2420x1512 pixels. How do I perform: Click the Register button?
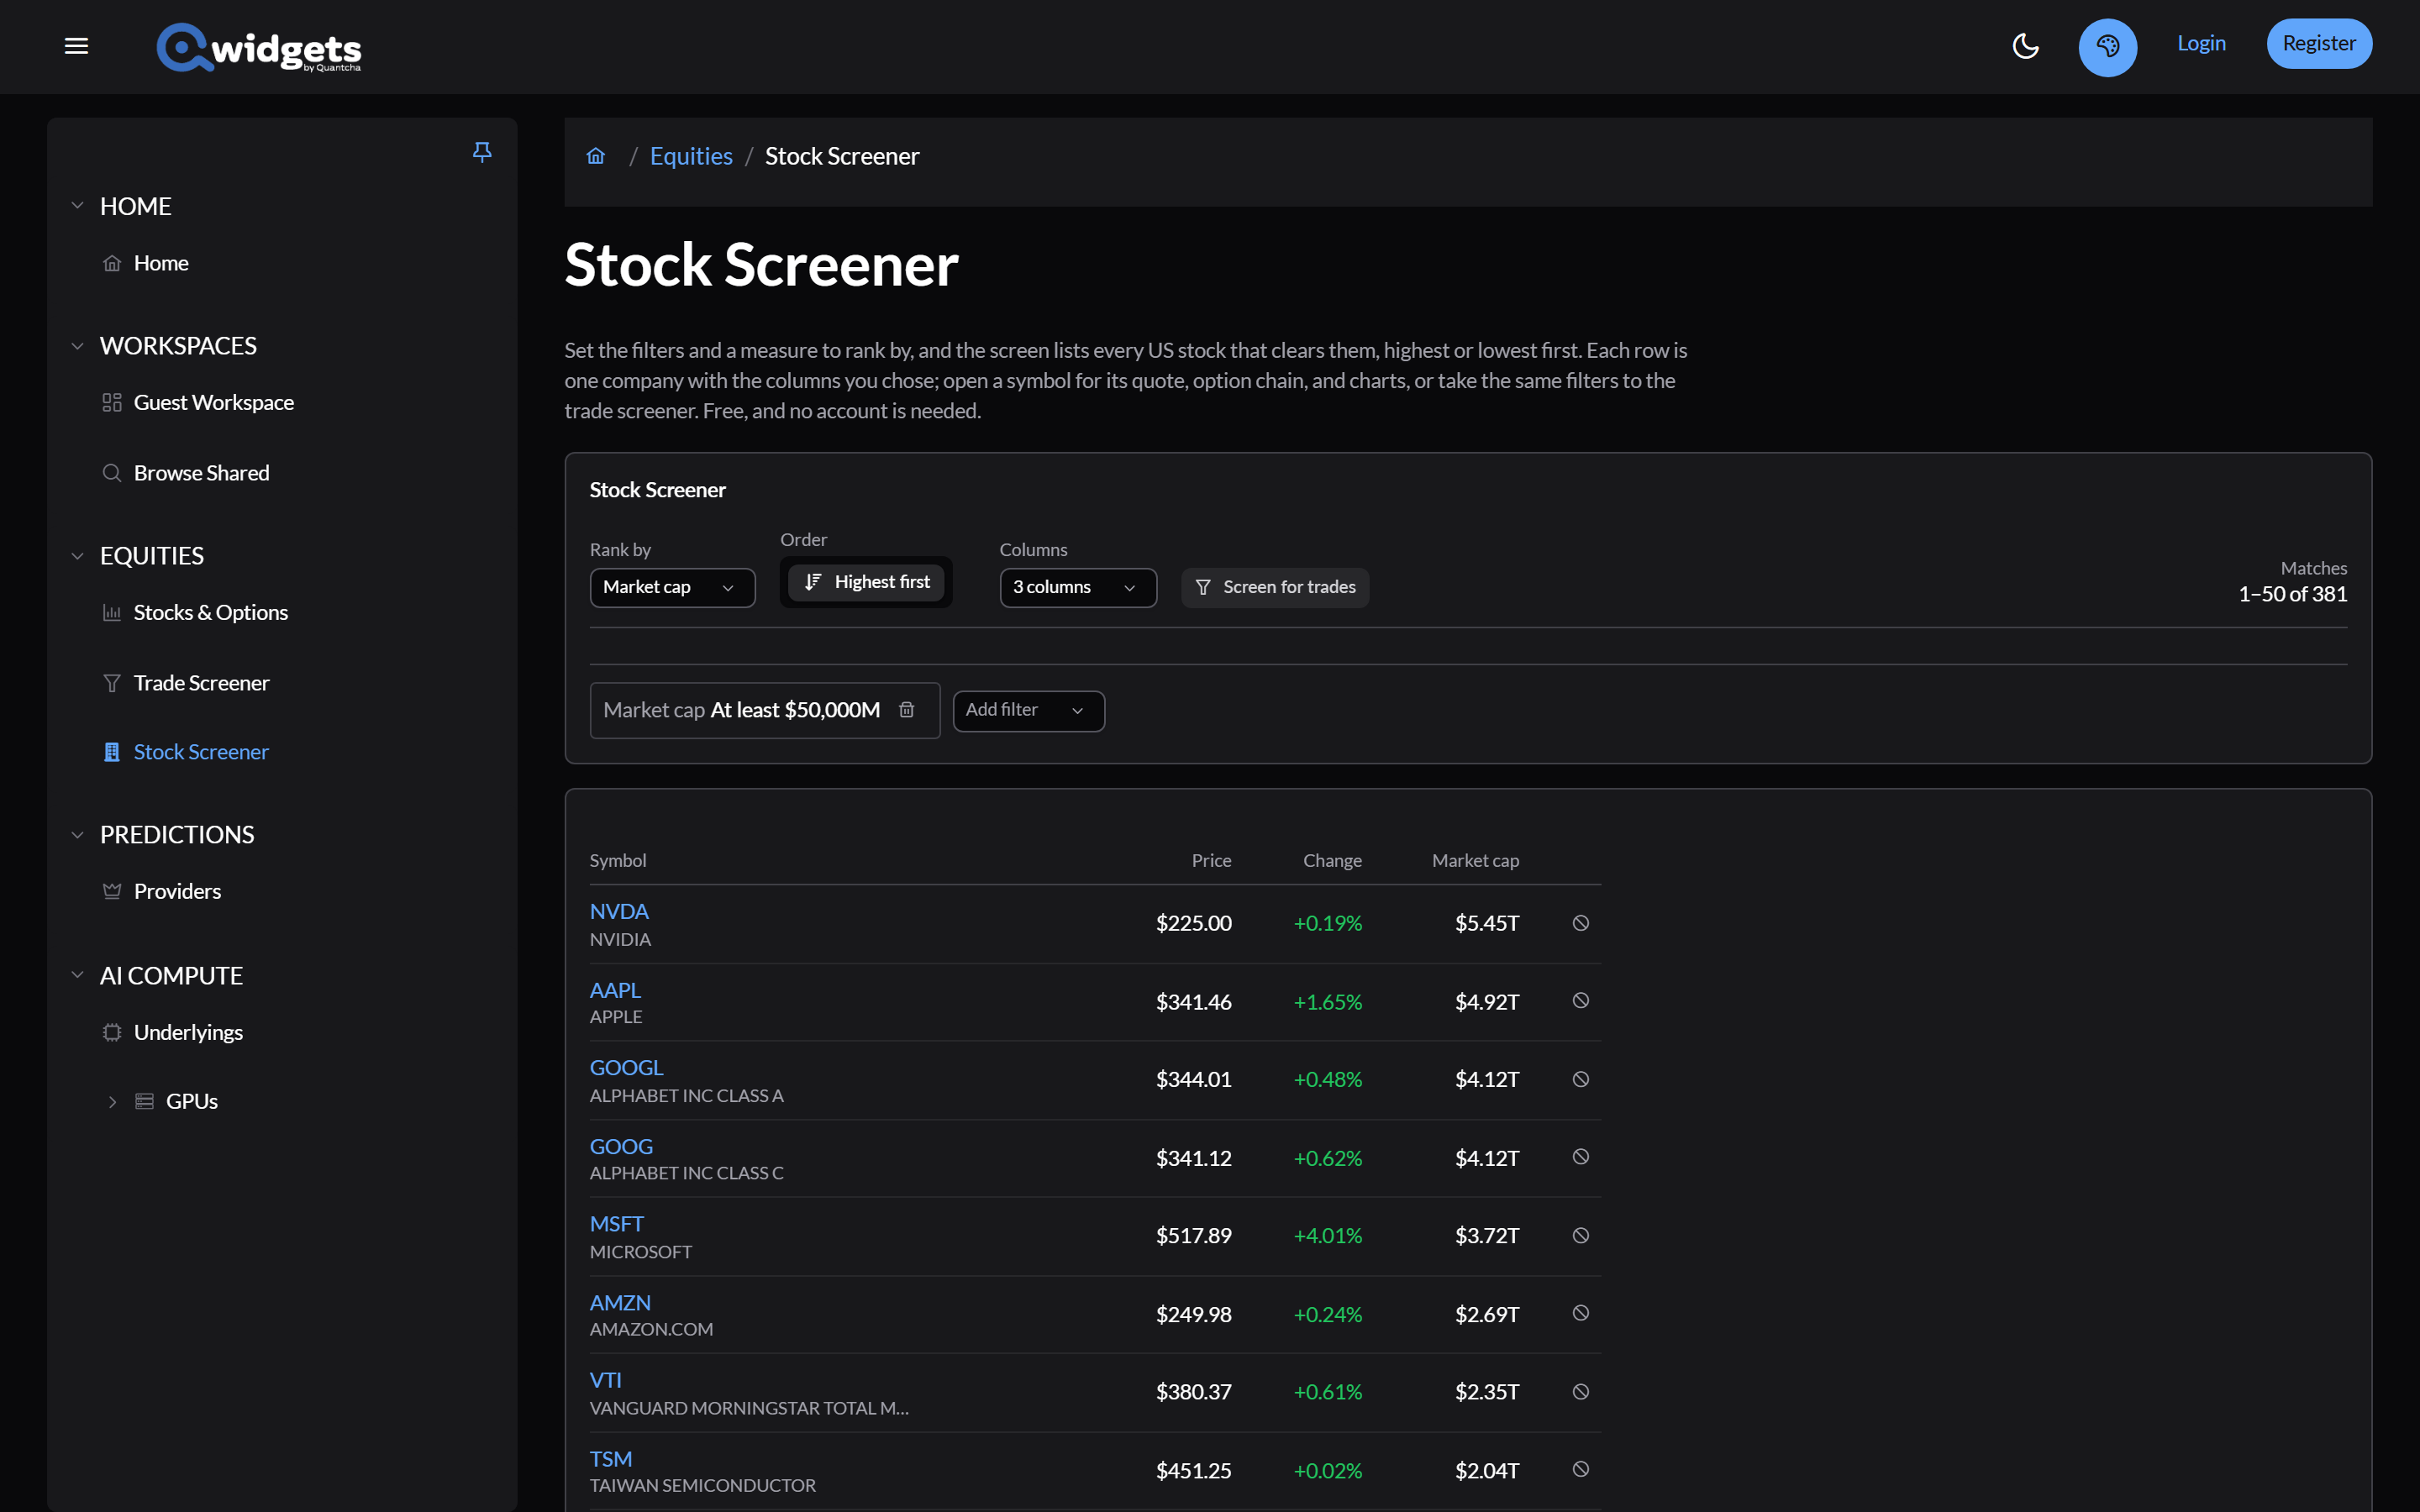coord(2319,43)
